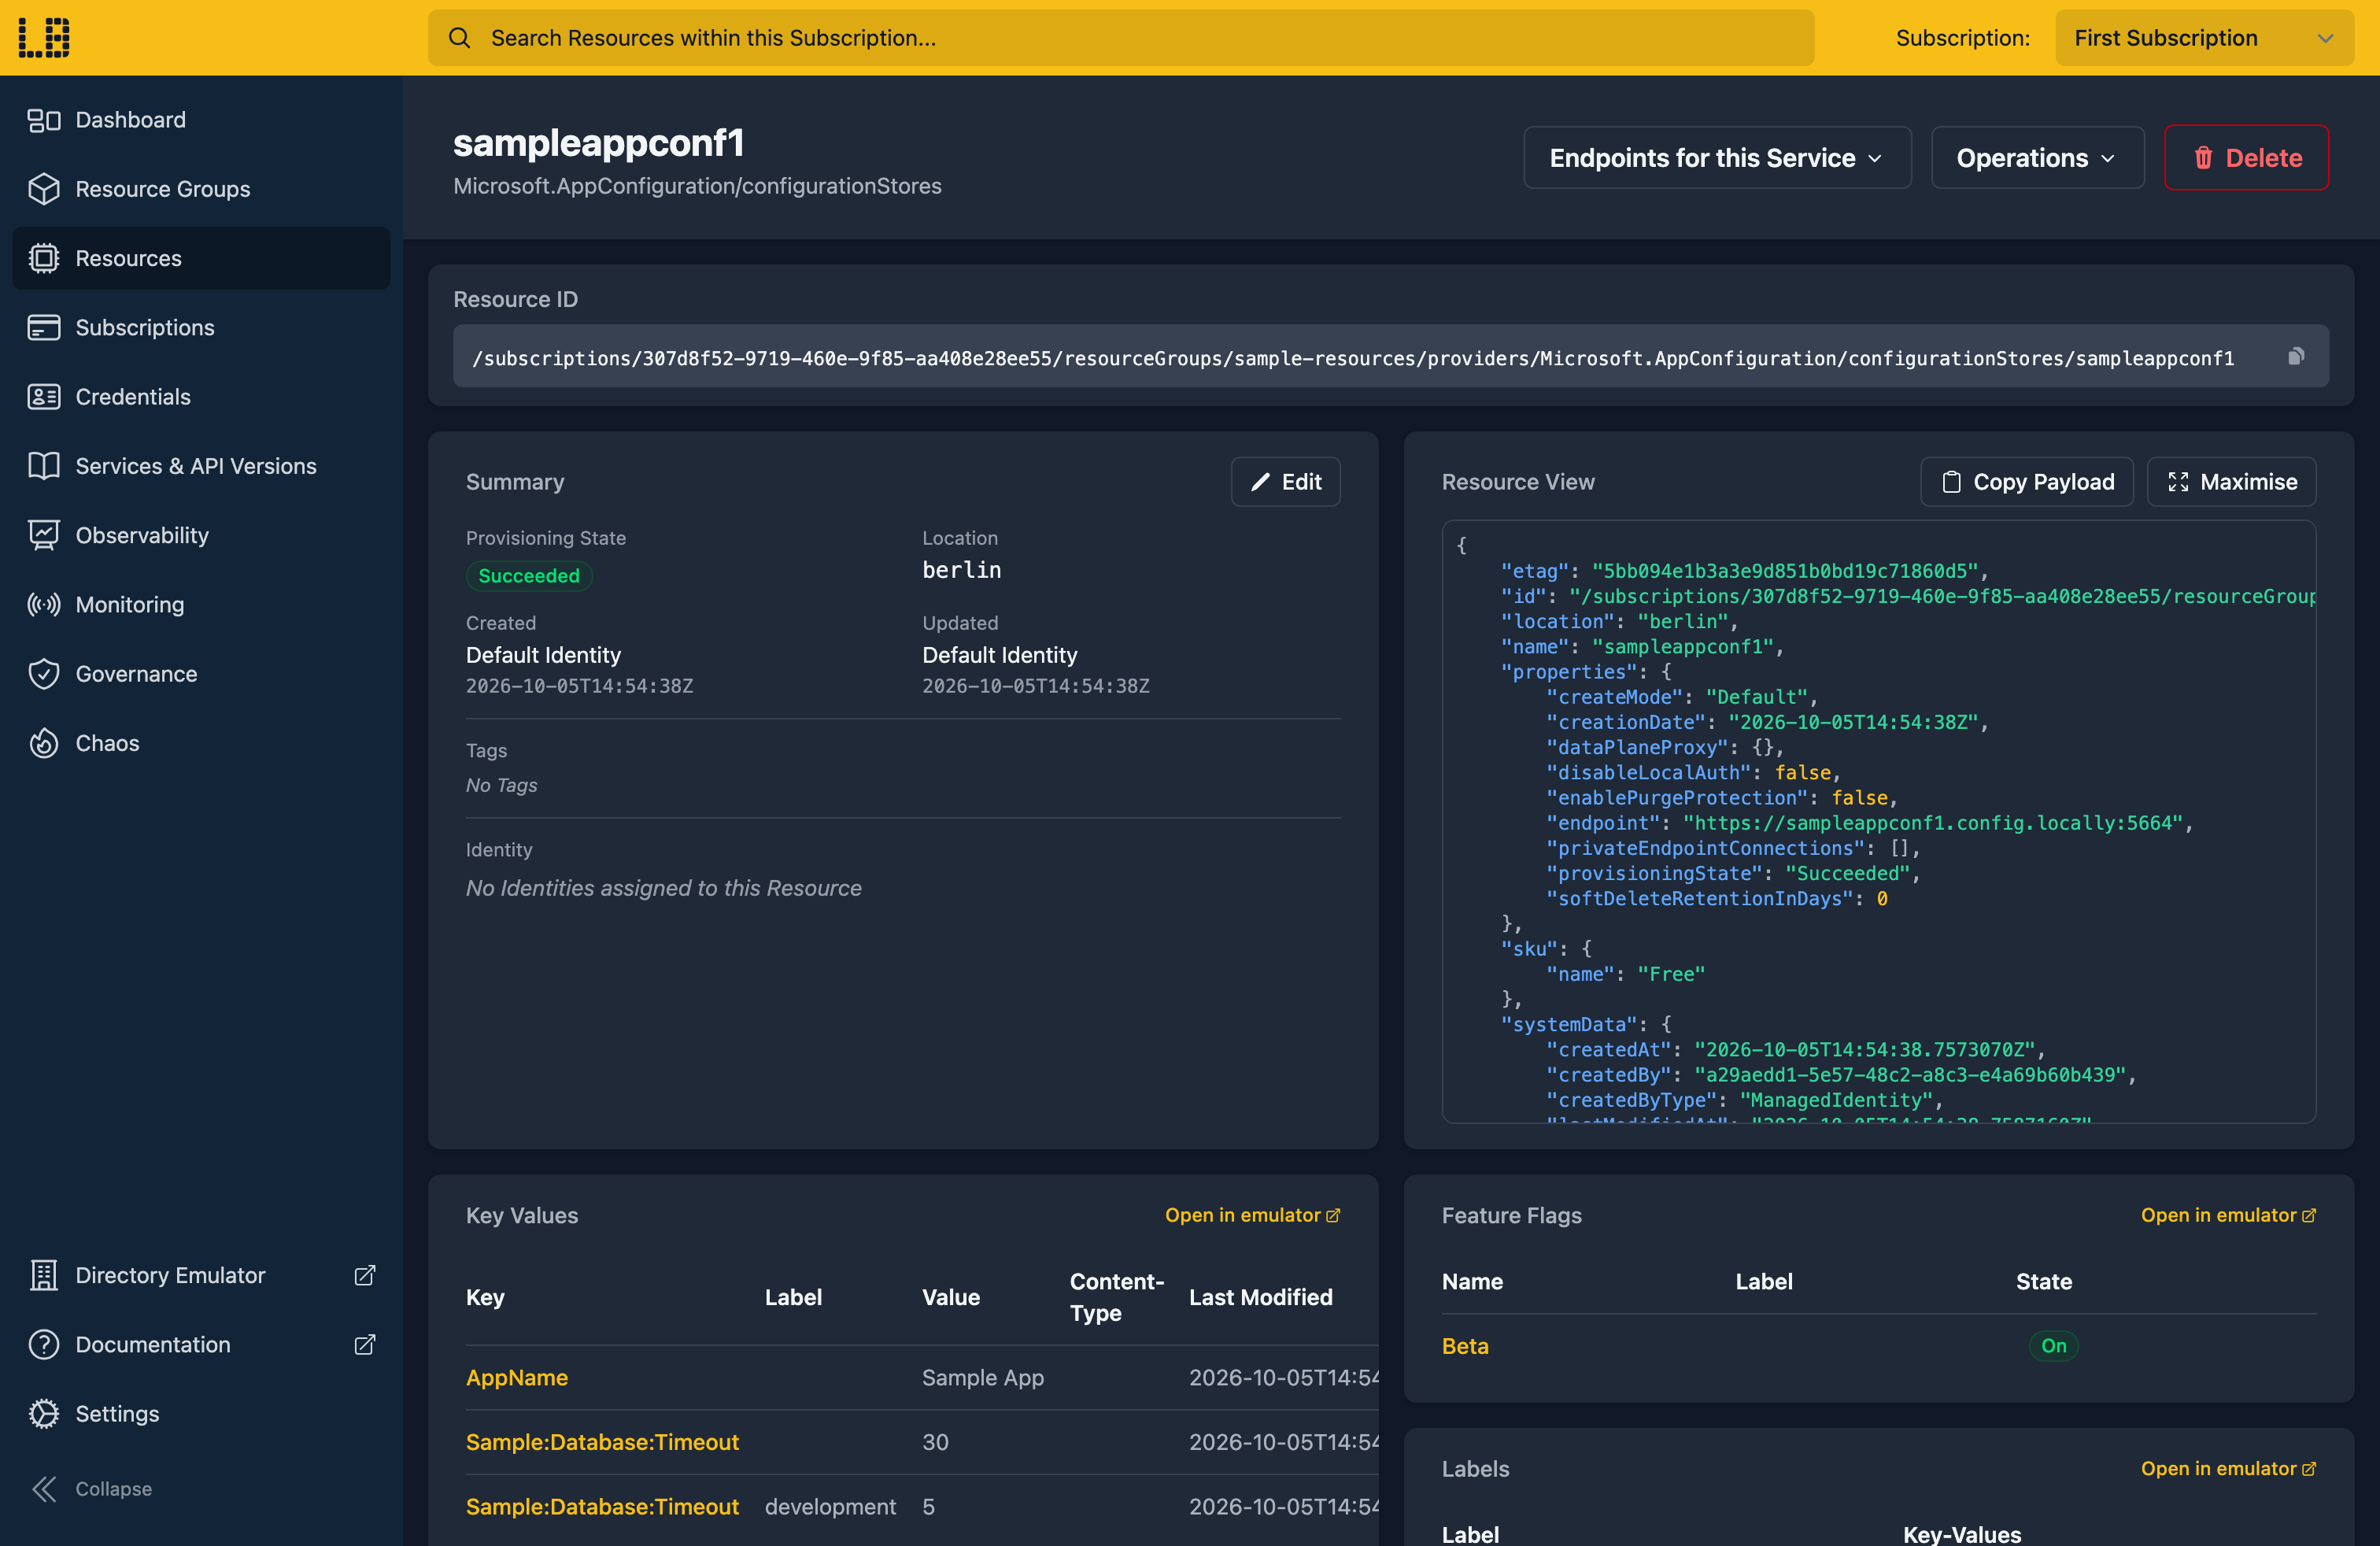Select Resources in the sidebar
Image resolution: width=2380 pixels, height=1546 pixels.
coord(201,258)
